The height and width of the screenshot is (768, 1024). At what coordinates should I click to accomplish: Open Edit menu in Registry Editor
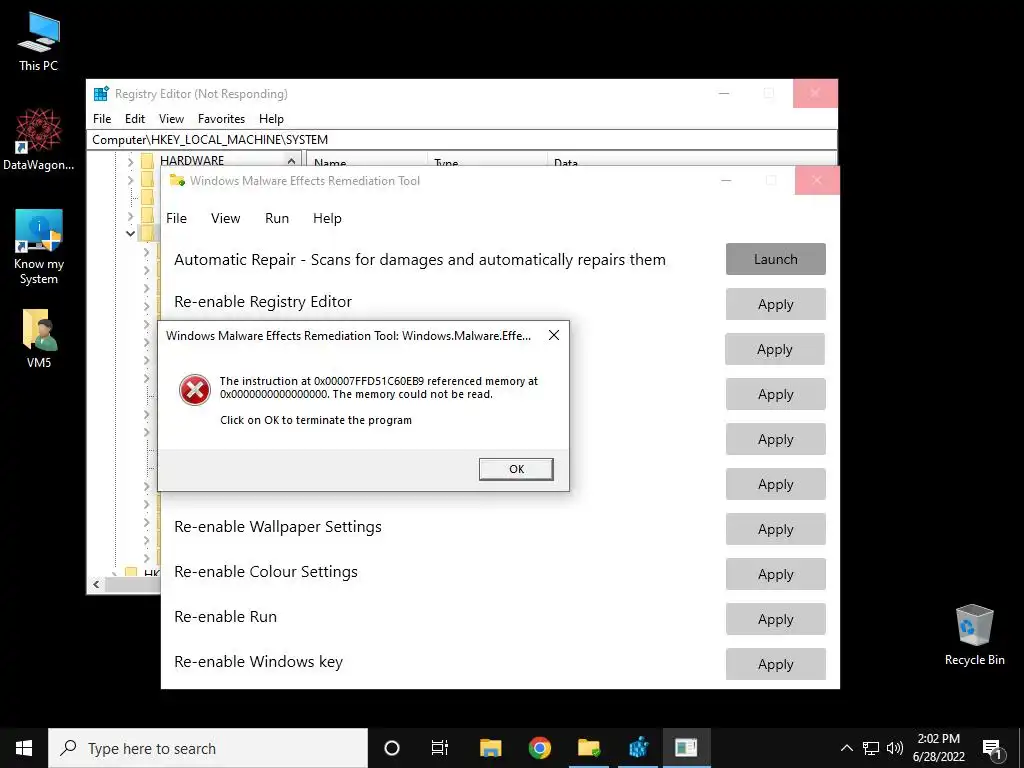pyautogui.click(x=135, y=118)
